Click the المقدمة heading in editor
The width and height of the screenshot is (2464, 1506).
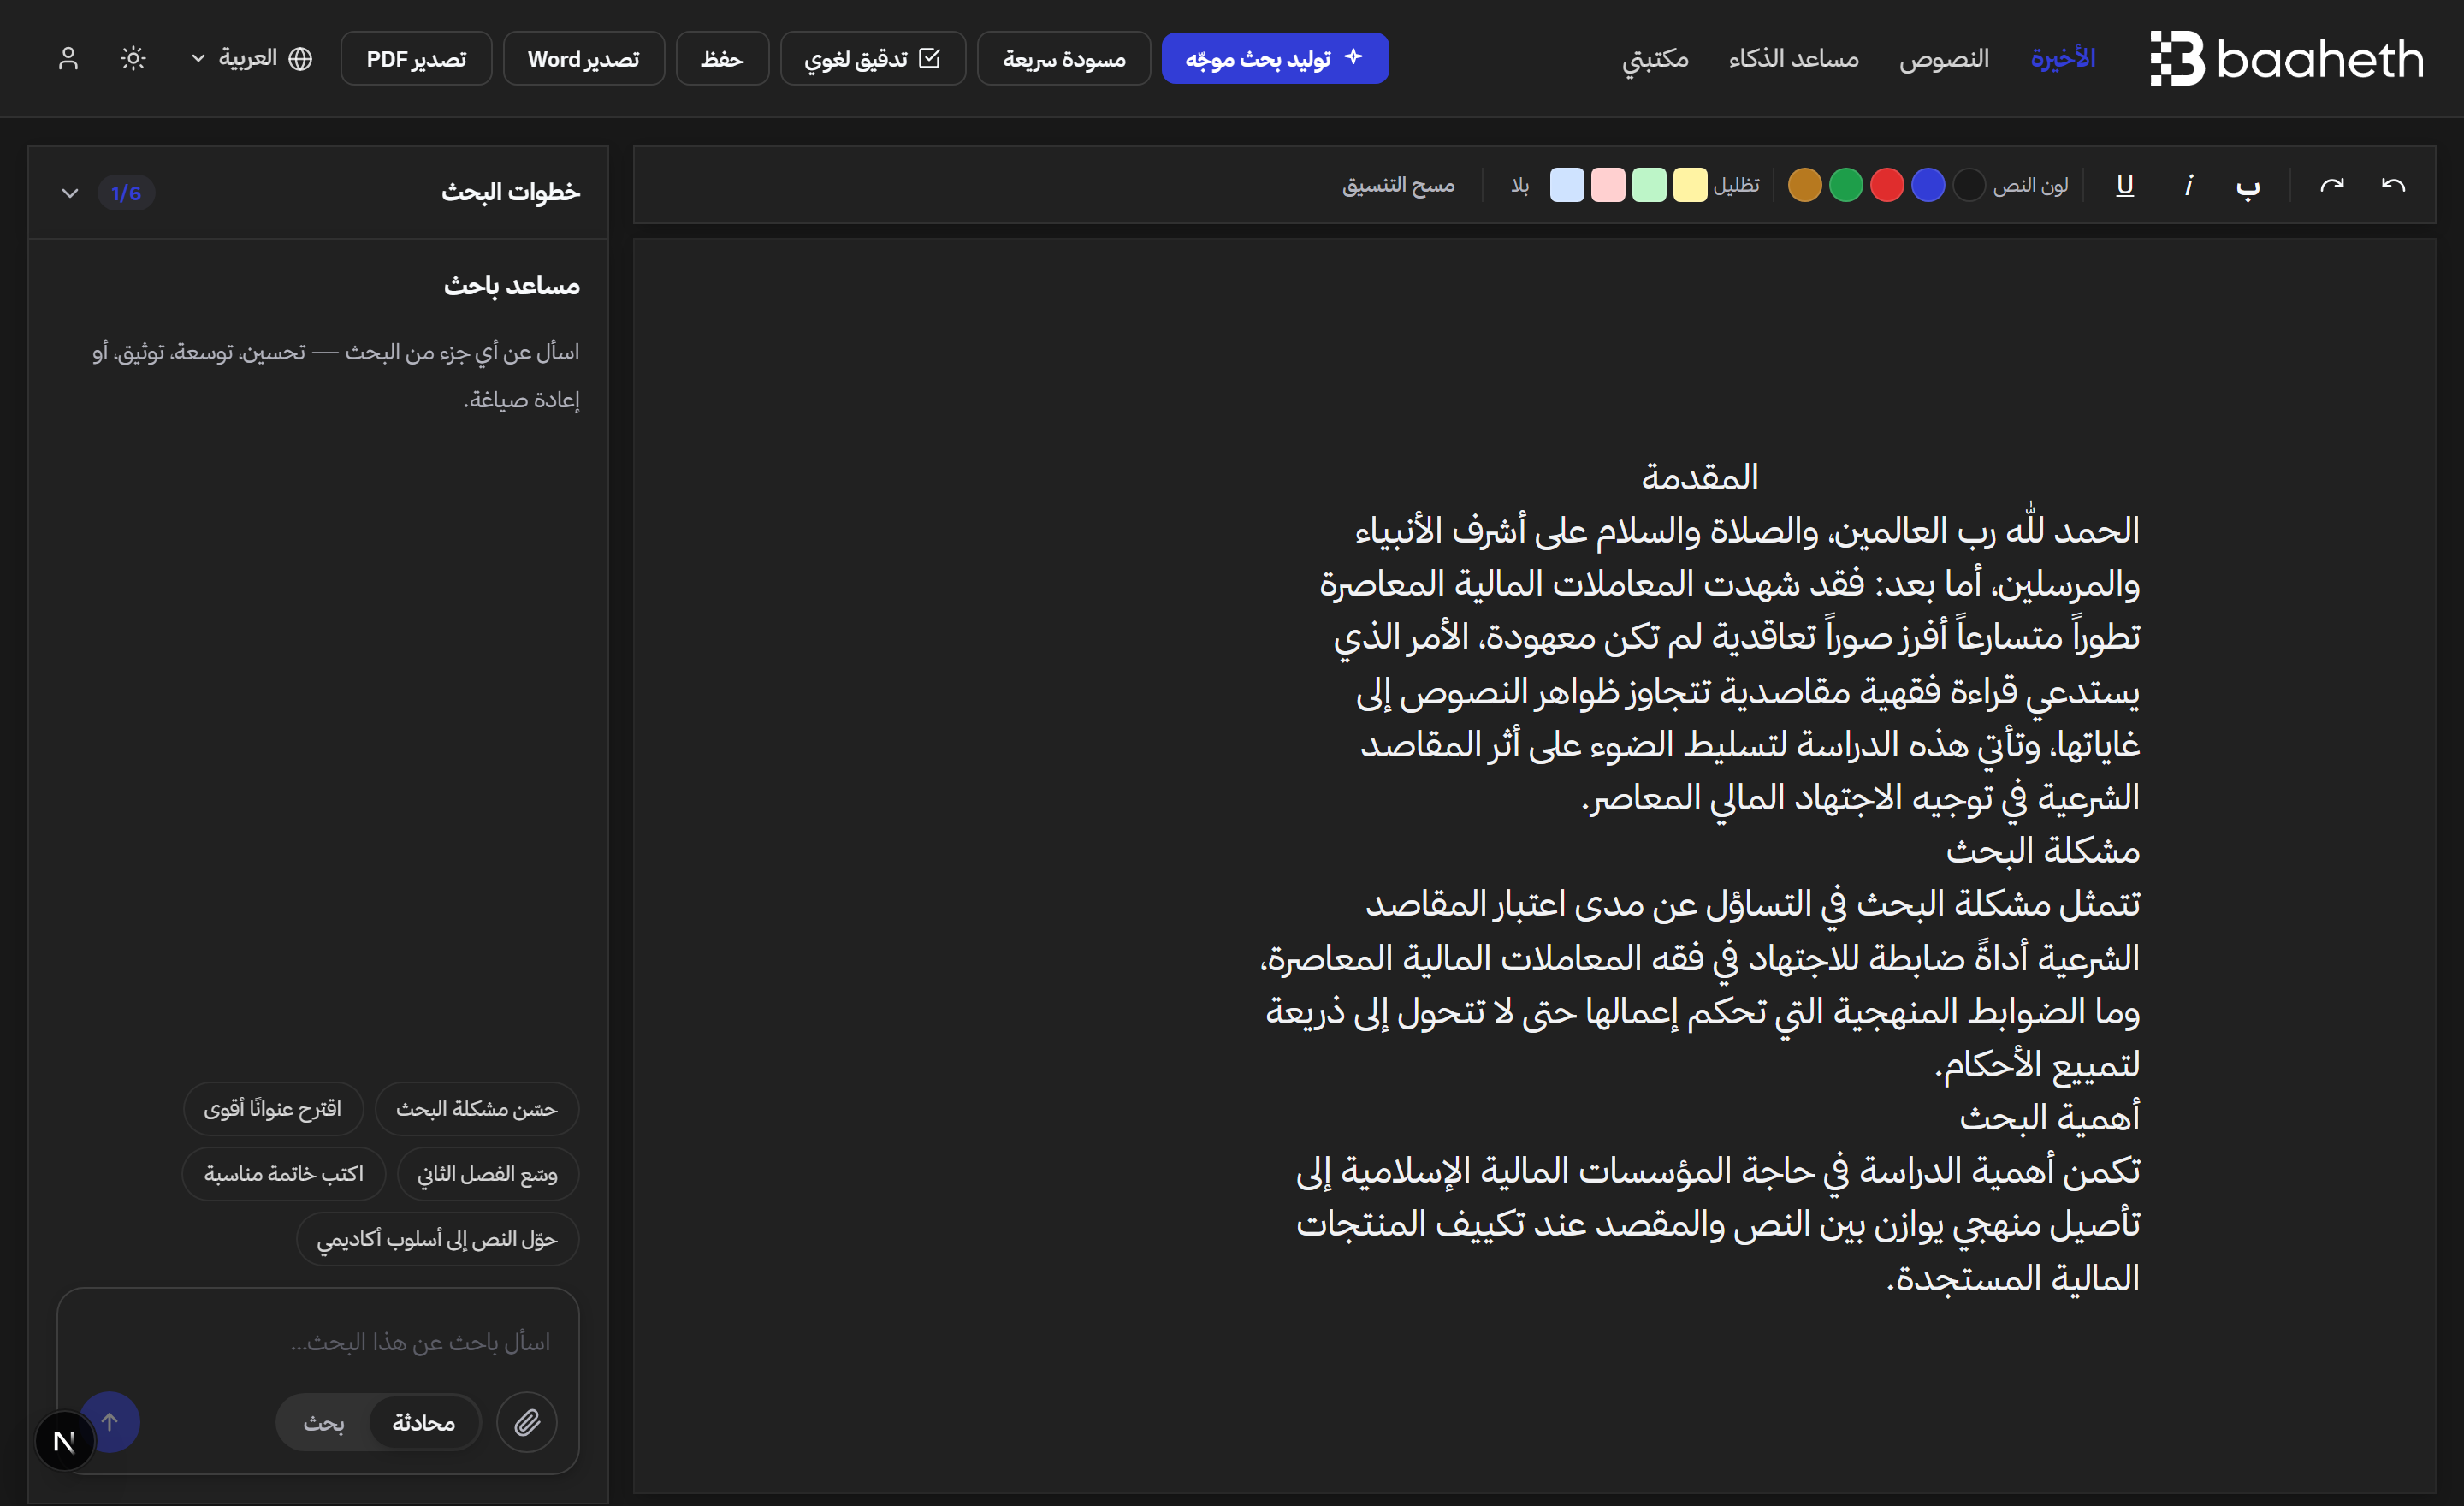(1700, 477)
